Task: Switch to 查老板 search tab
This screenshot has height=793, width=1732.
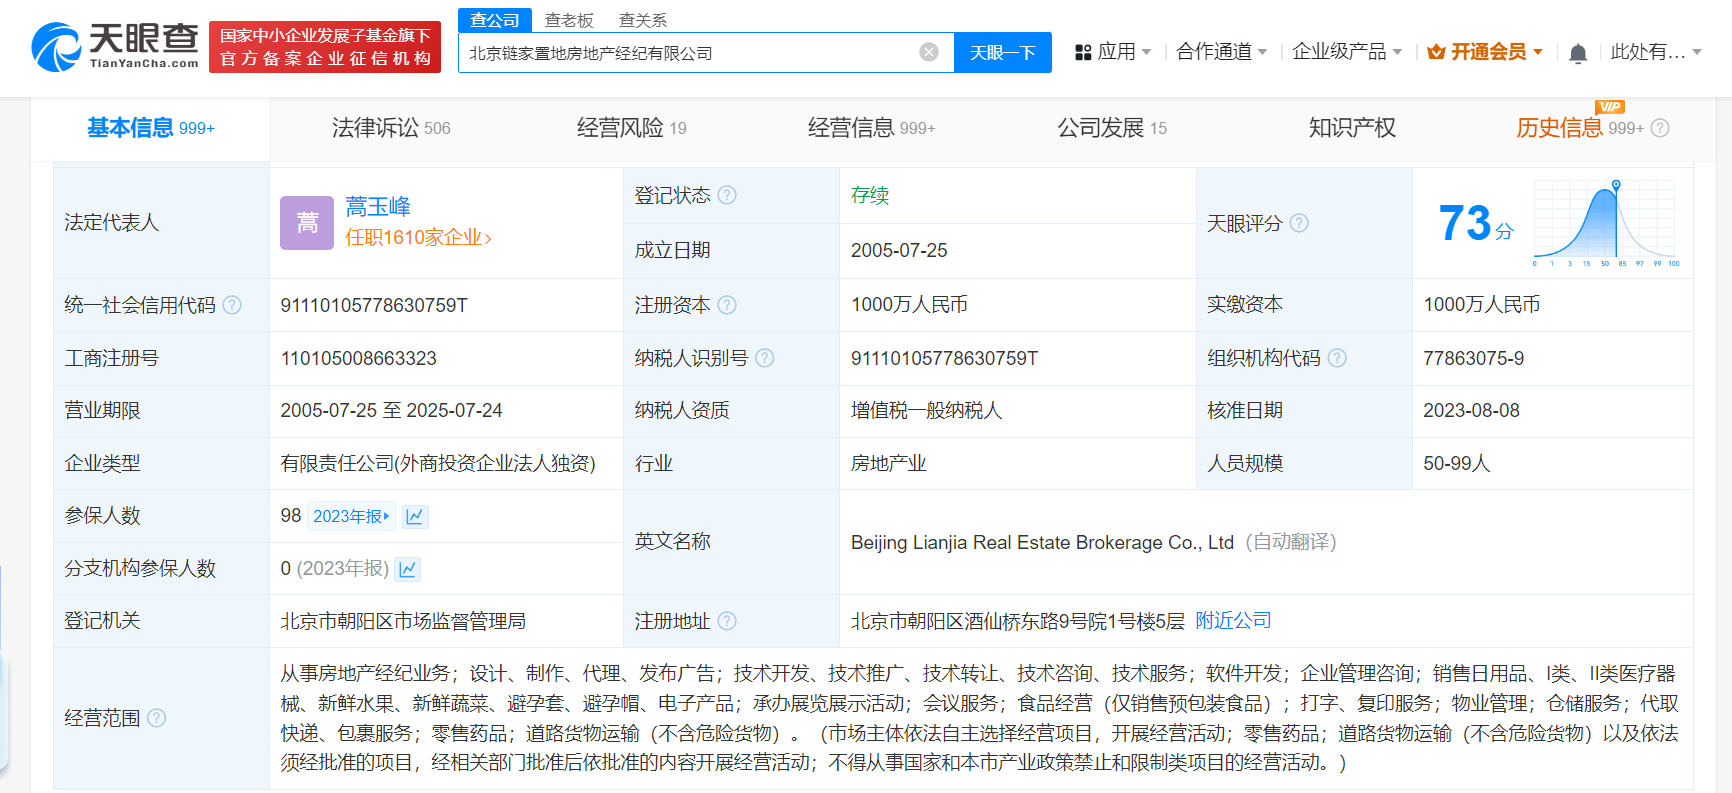Action: pos(569,20)
